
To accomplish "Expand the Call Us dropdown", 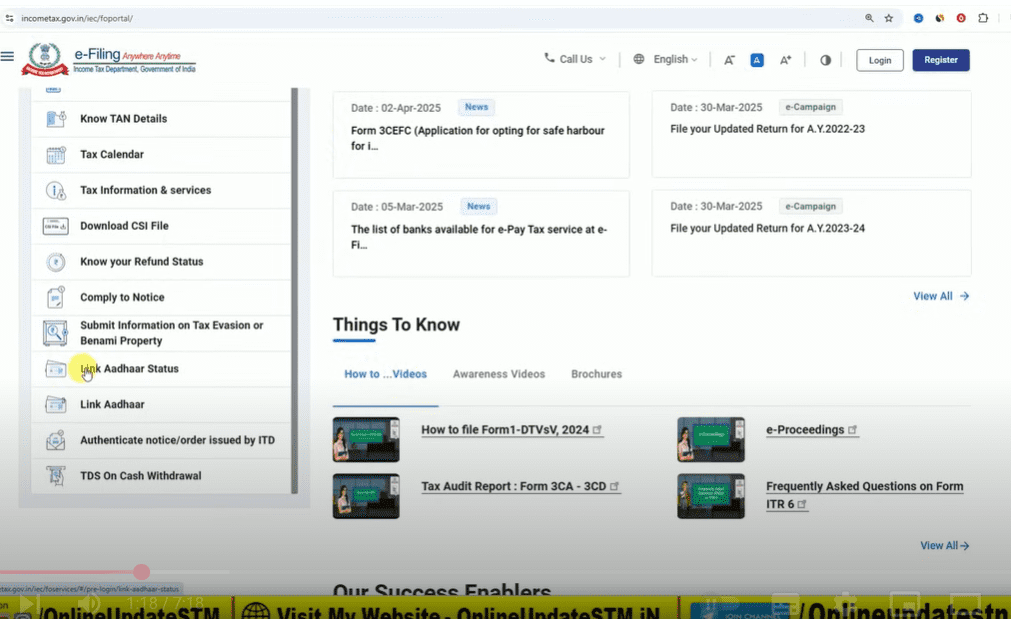I will click(x=575, y=59).
